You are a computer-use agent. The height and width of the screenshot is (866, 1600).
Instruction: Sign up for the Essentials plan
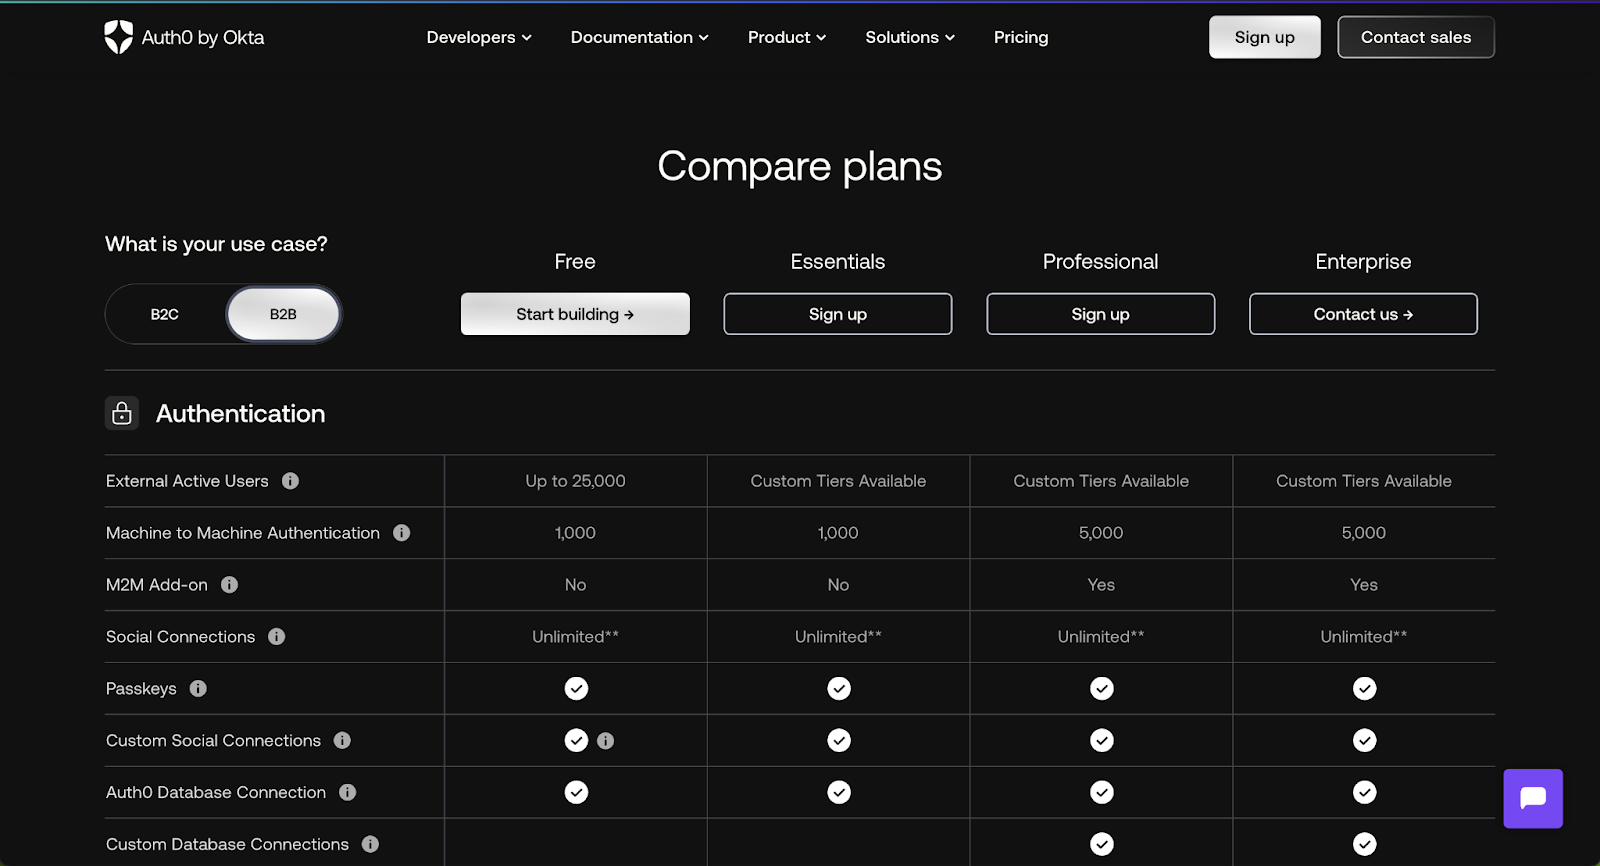tap(838, 314)
